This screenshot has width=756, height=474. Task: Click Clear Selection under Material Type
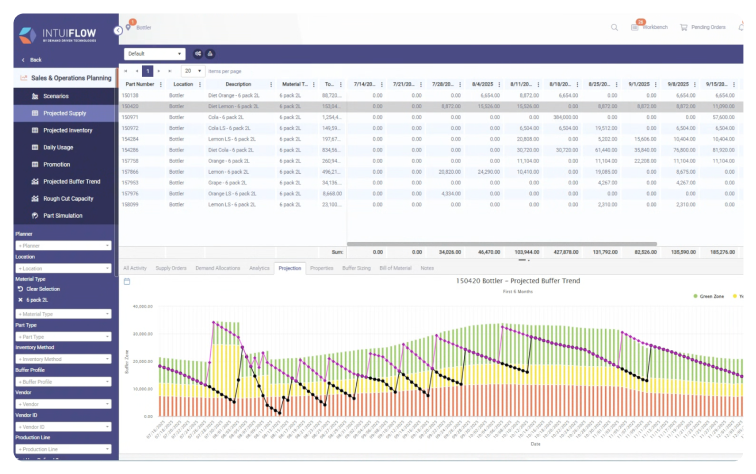[43, 289]
